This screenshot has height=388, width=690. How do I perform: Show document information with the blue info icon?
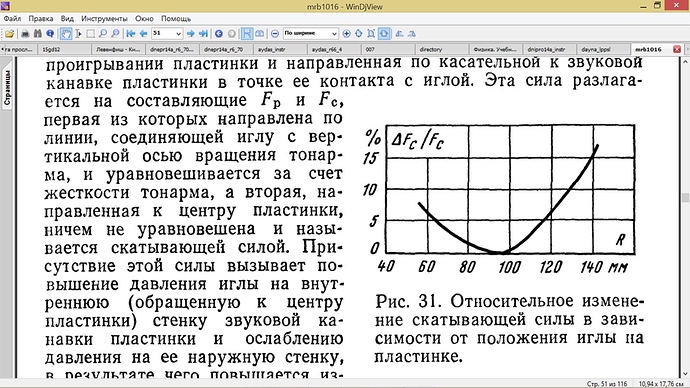pos(50,33)
